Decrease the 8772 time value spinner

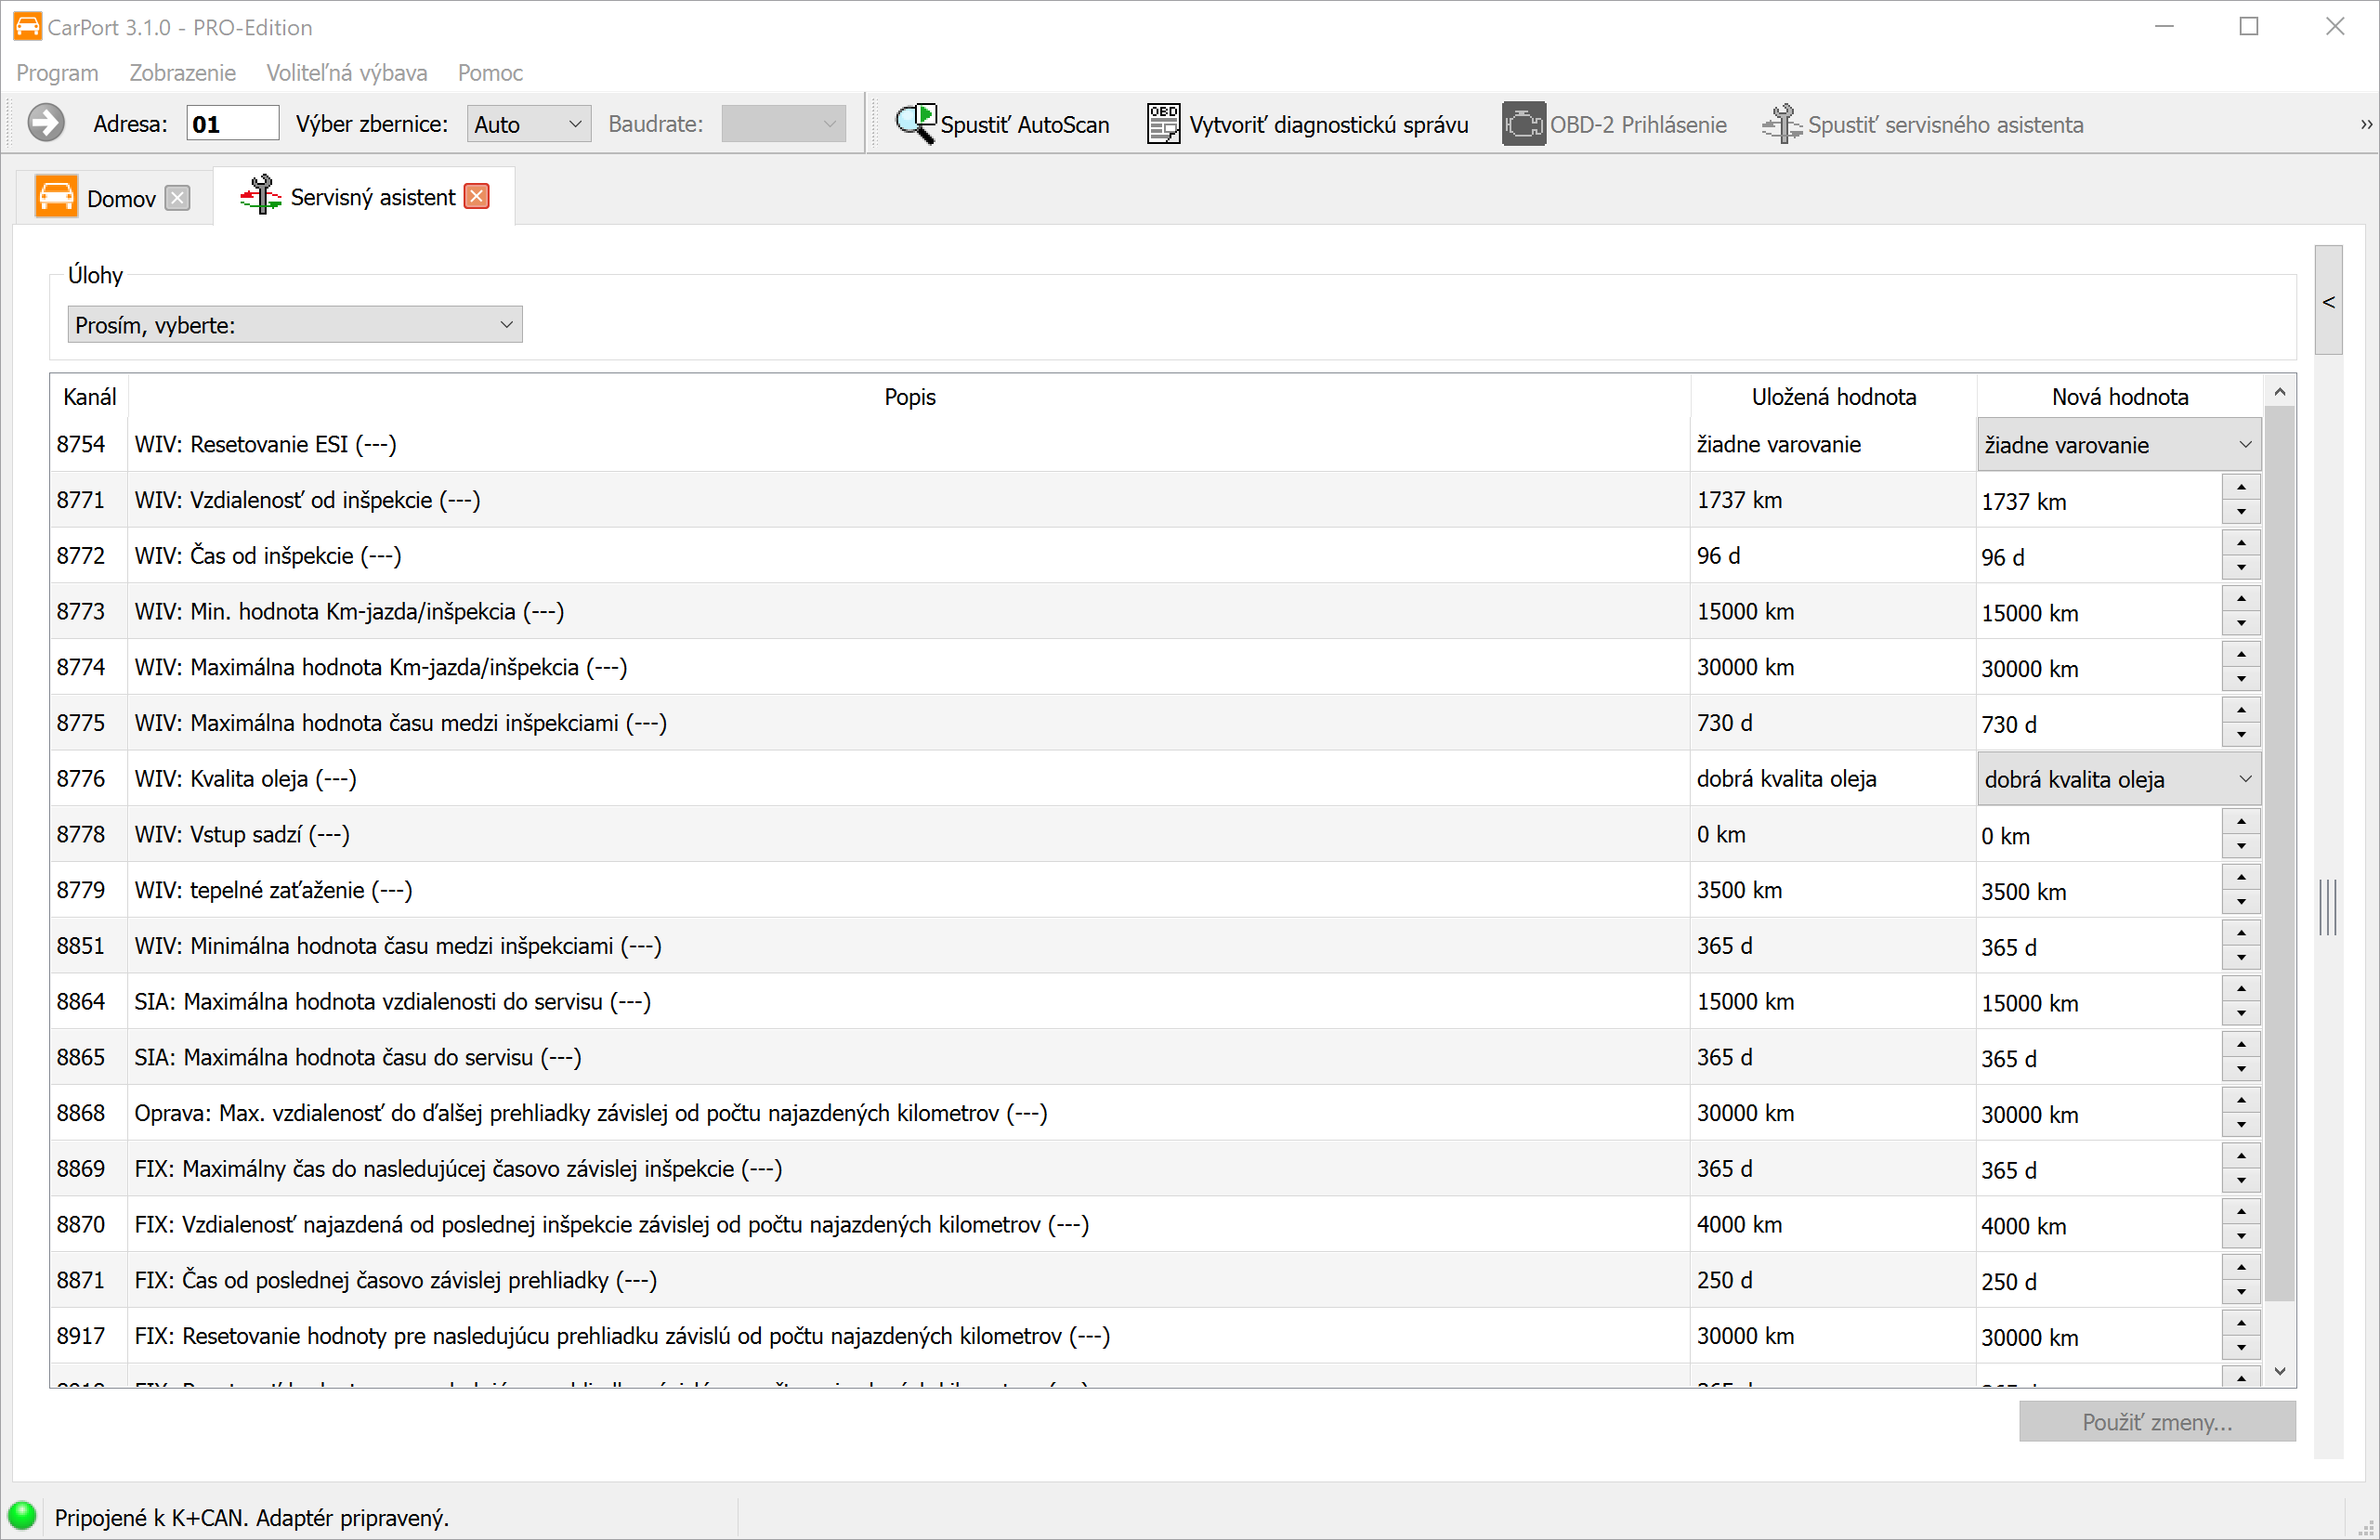pos(2241,568)
